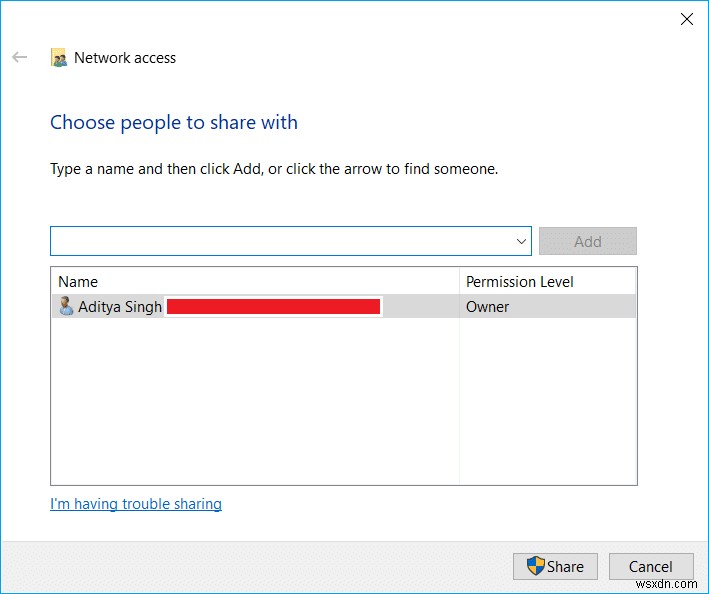The height and width of the screenshot is (594, 709).
Task: Click the Share button
Action: [x=555, y=566]
